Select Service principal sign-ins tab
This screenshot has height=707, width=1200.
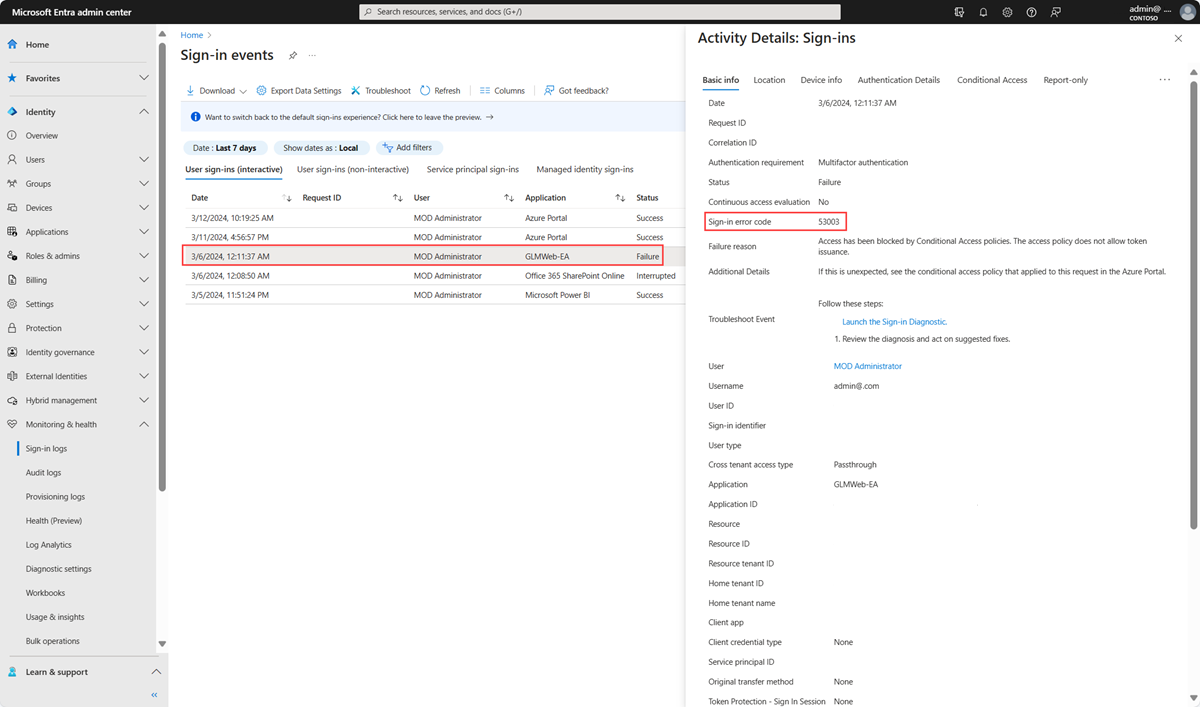tap(472, 169)
